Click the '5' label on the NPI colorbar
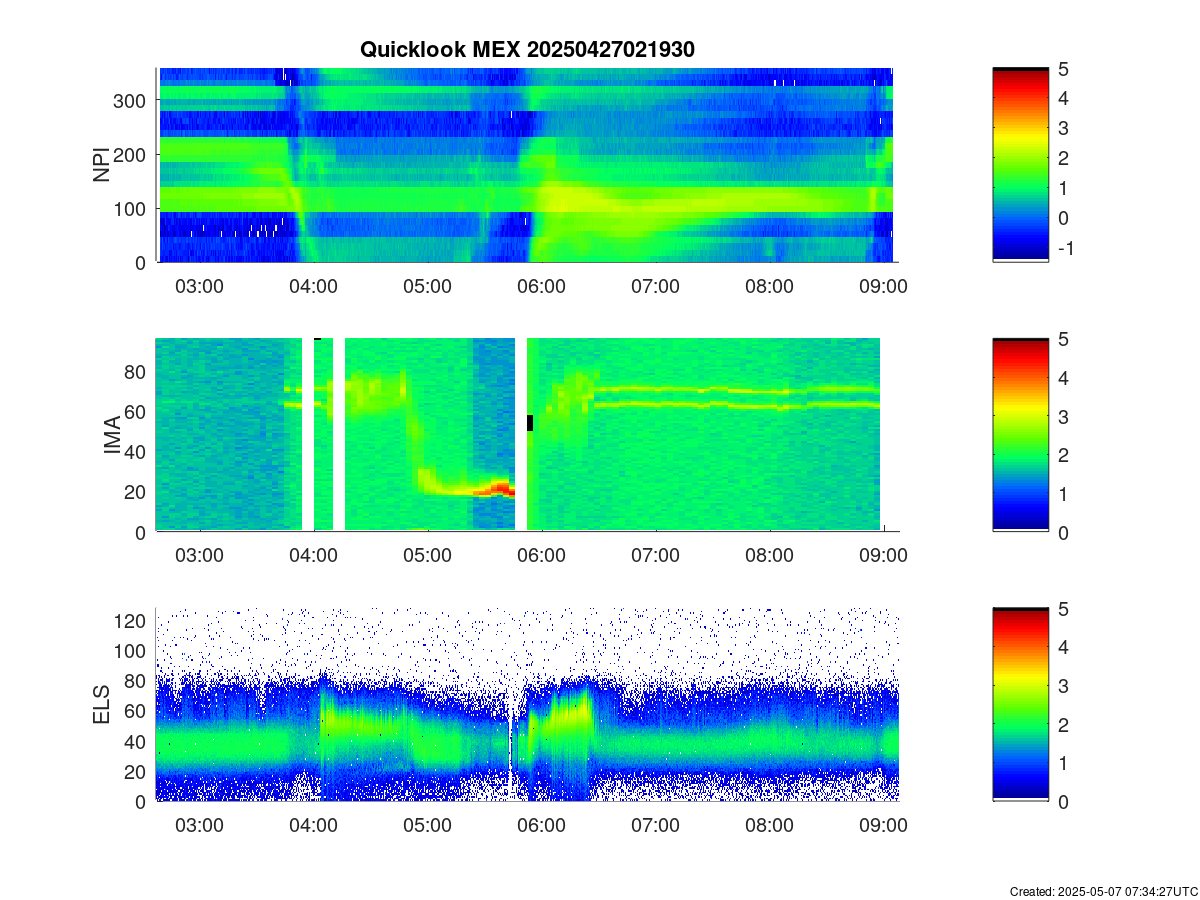This screenshot has width=1200, height=900. click(1063, 68)
